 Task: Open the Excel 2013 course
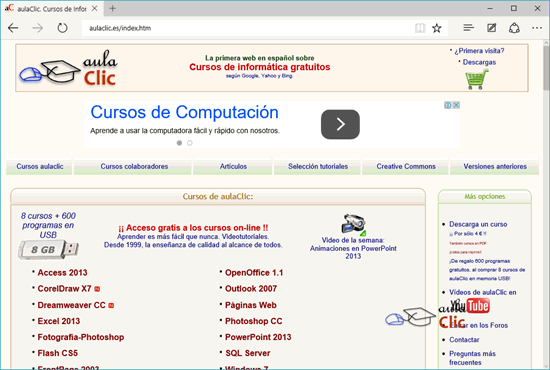(x=59, y=321)
